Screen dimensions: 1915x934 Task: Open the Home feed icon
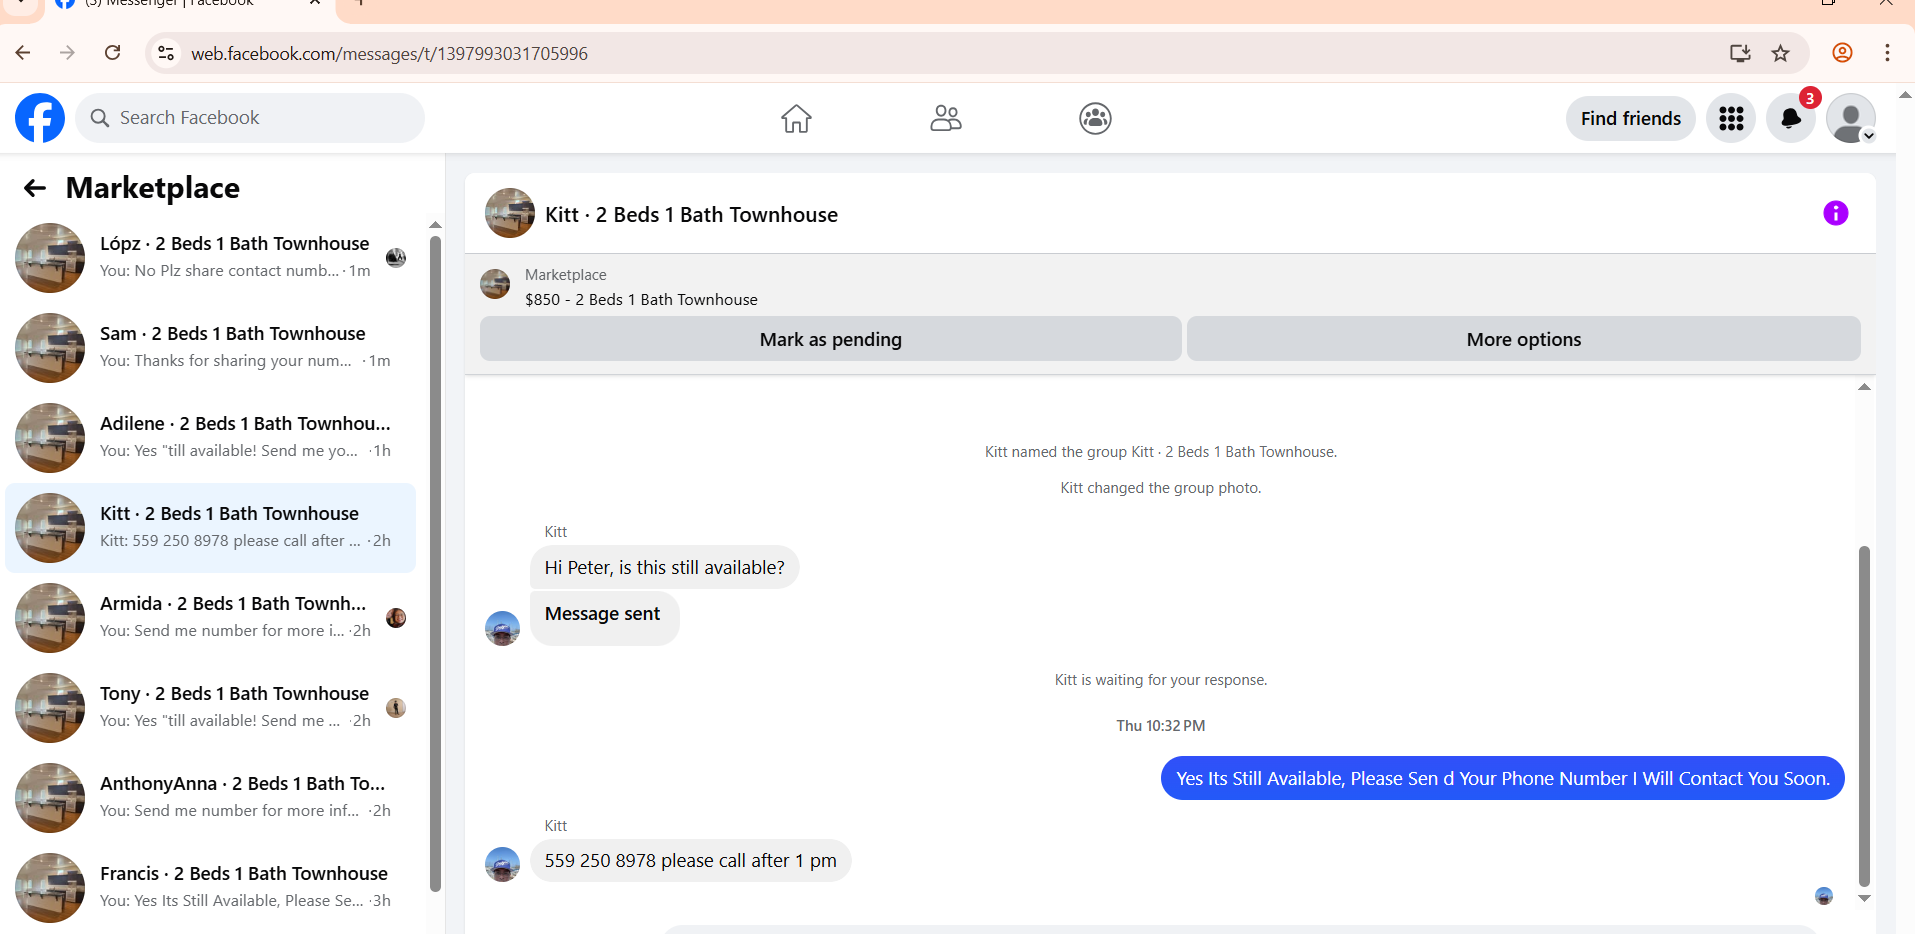[x=796, y=118]
